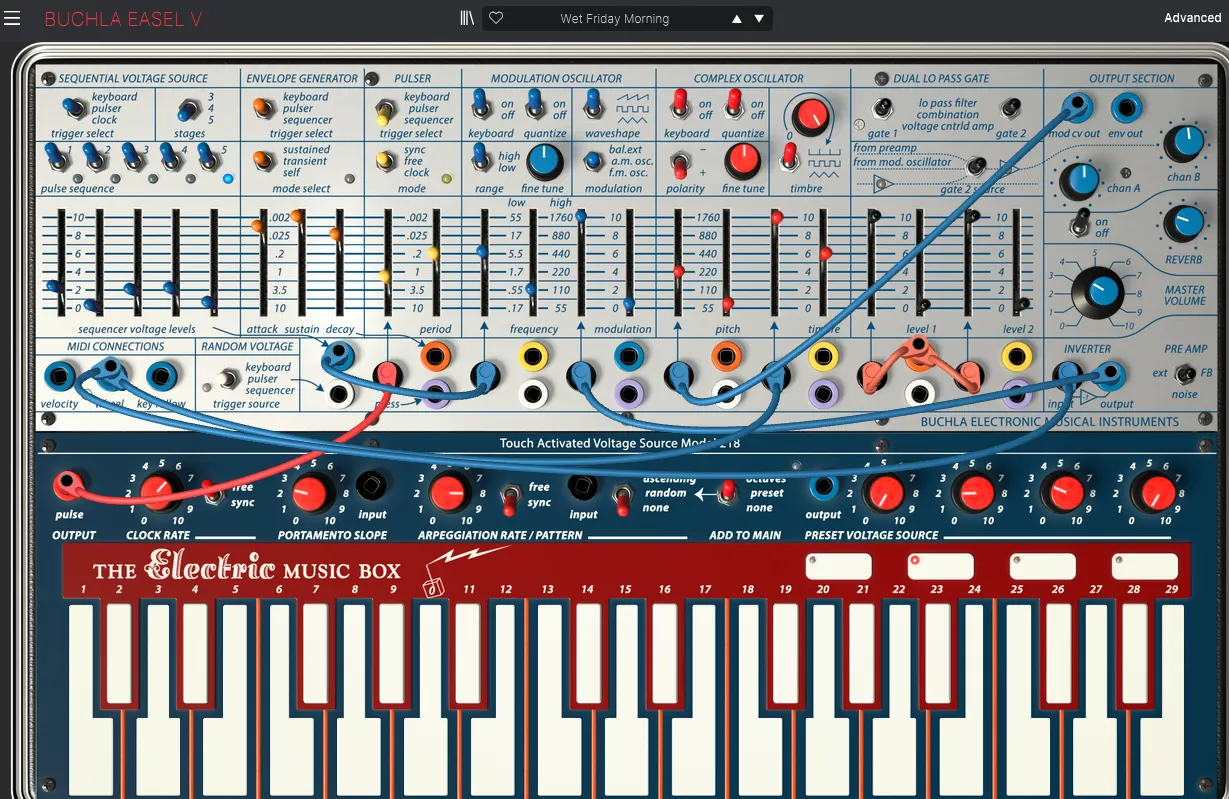The width and height of the screenshot is (1229, 799).
Task: Click the MASTER VOLUME knob
Action: (x=1098, y=293)
